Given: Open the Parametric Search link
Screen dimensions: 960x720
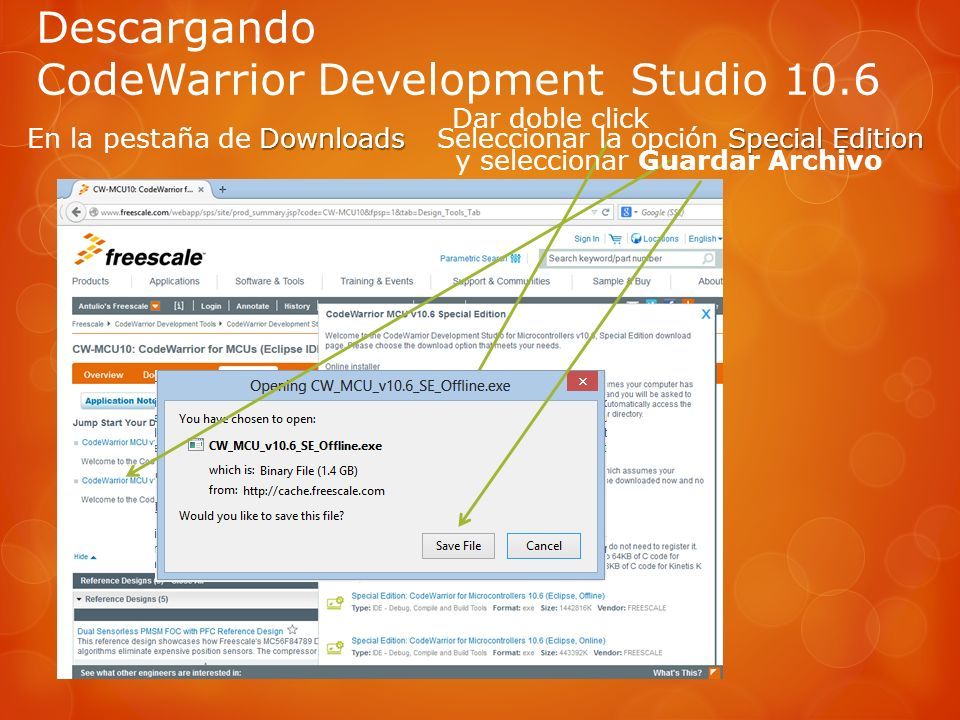Looking at the screenshot, I should pyautogui.click(x=473, y=258).
